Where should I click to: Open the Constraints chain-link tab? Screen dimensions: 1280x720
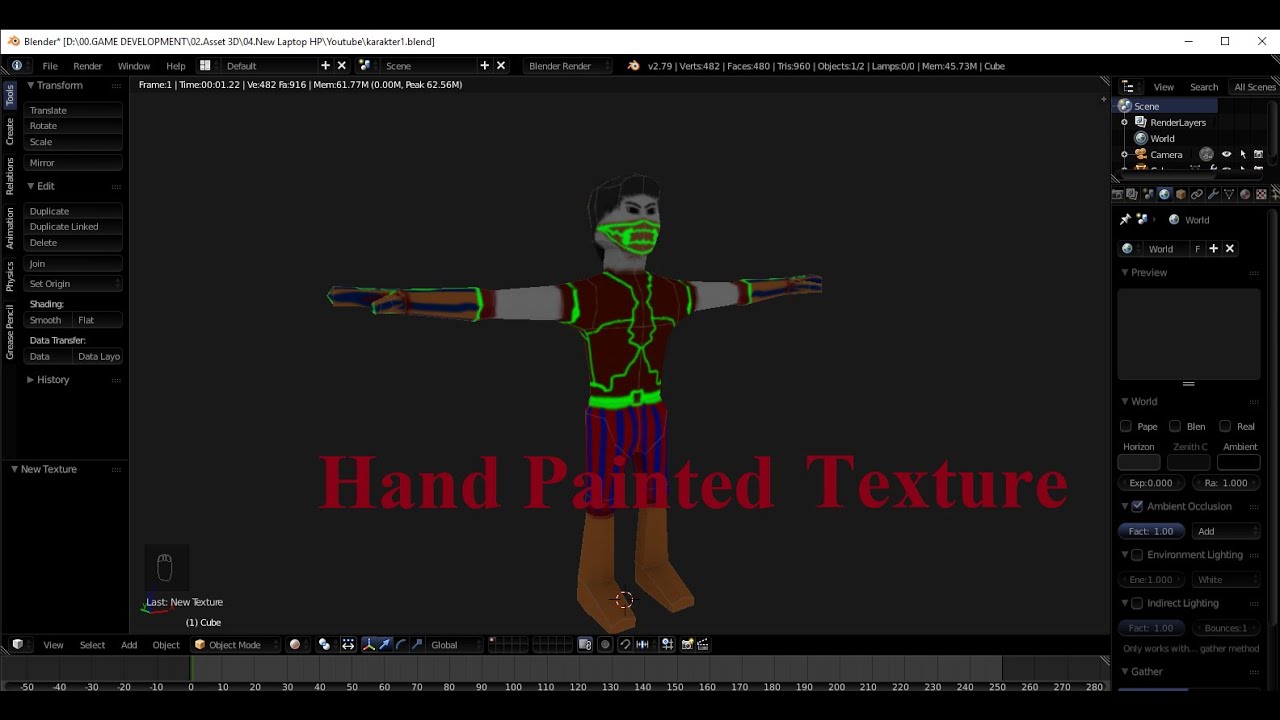1197,194
